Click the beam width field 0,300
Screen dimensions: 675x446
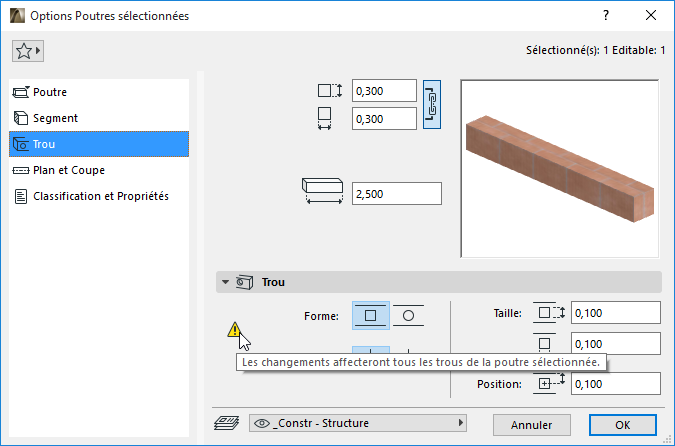pos(384,119)
